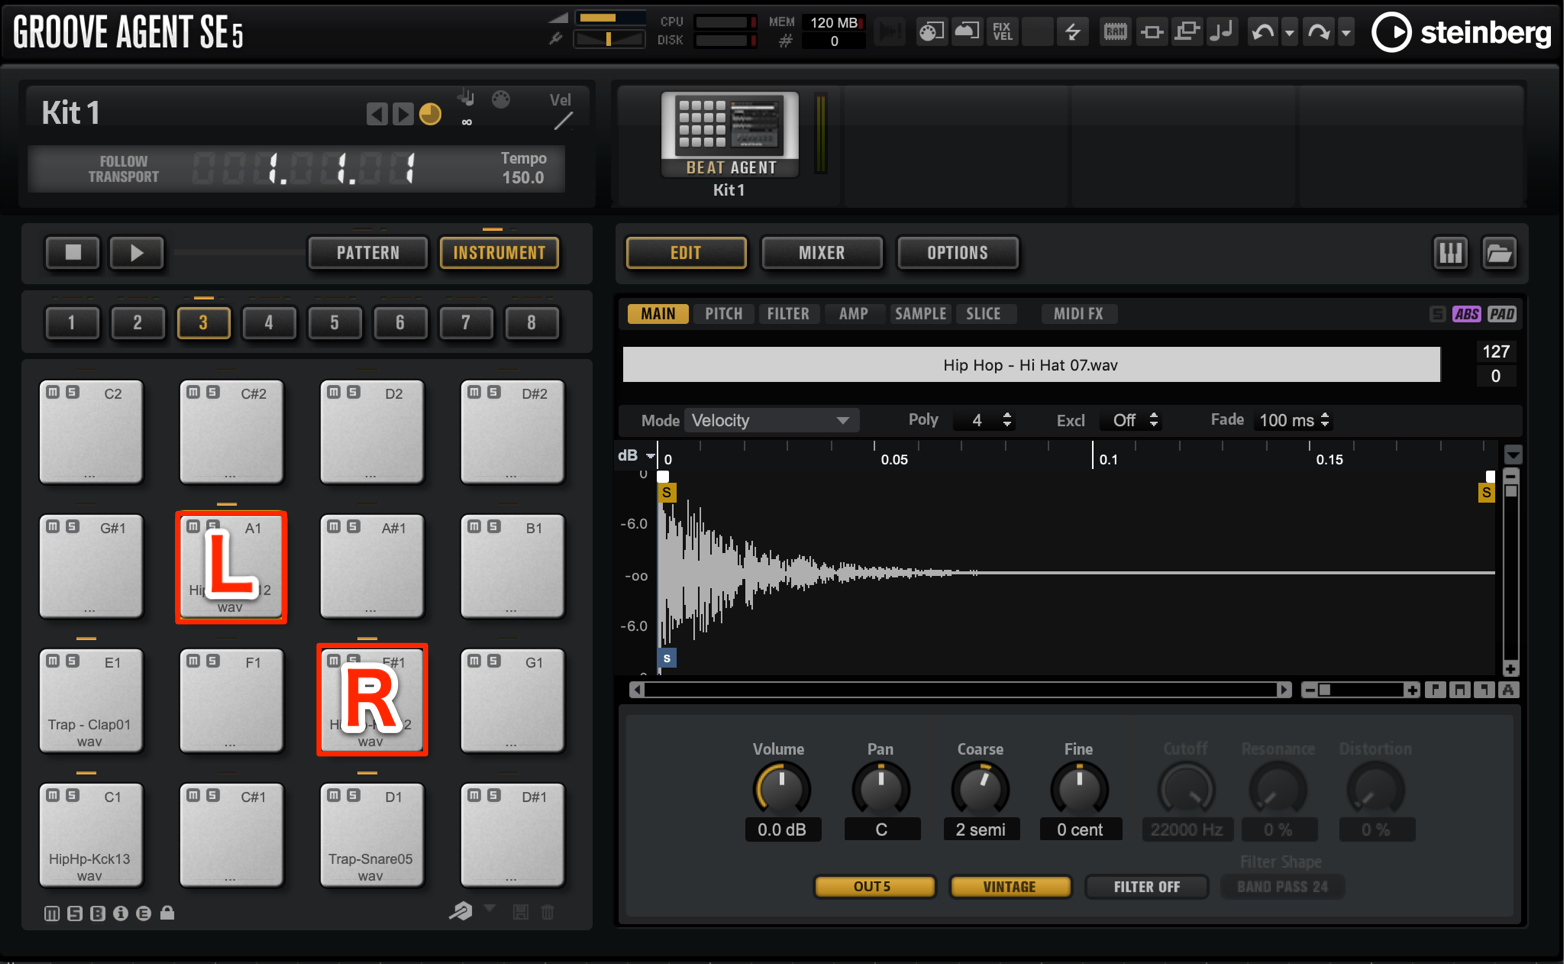1564x964 pixels.
Task: Open the Mixer page
Action: [x=822, y=253]
